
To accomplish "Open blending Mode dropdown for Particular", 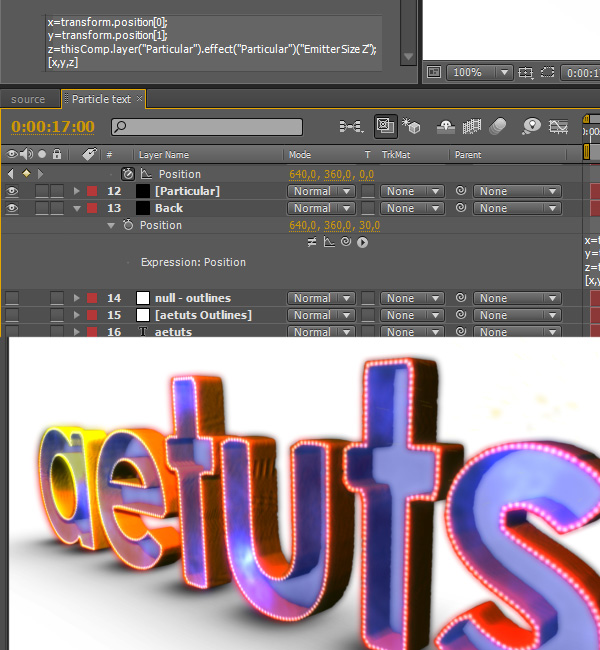I will pyautogui.click(x=321, y=191).
